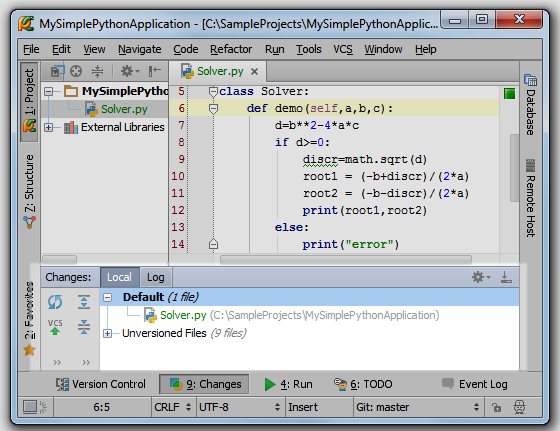
Task: Open the CRLF line separator dropdown
Action: pyautogui.click(x=173, y=407)
